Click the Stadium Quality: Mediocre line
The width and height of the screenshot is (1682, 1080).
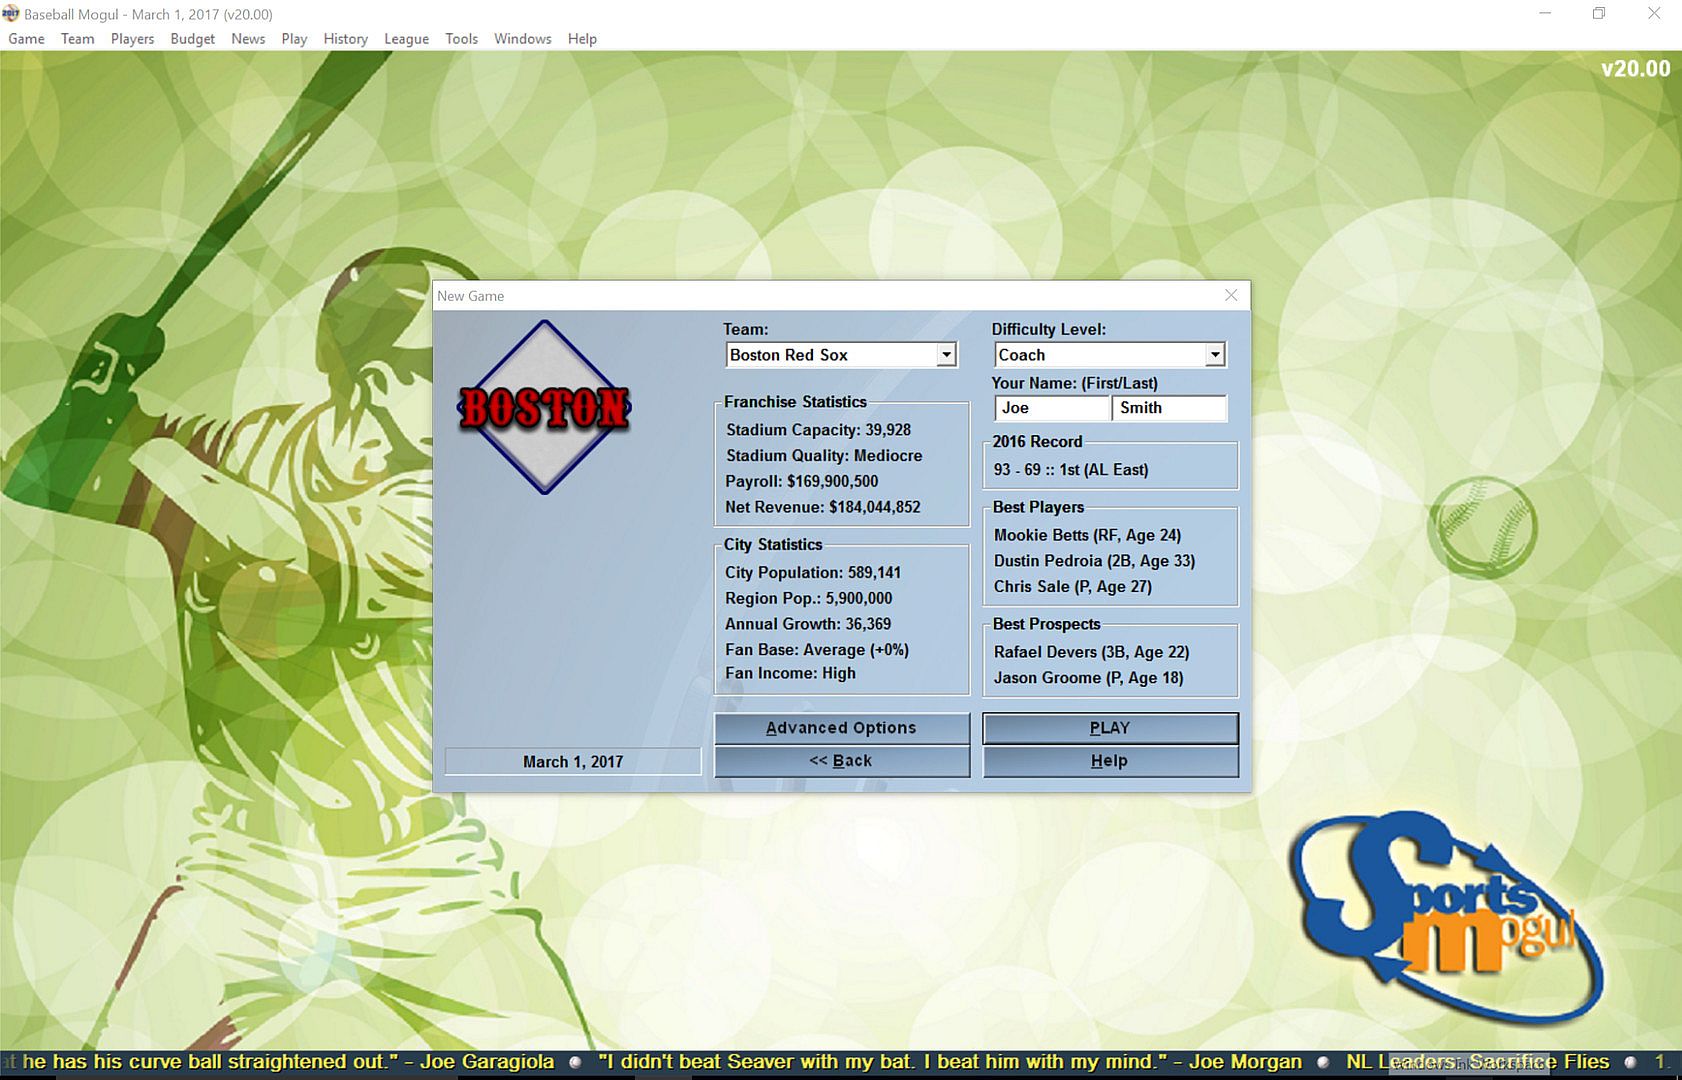coord(824,456)
